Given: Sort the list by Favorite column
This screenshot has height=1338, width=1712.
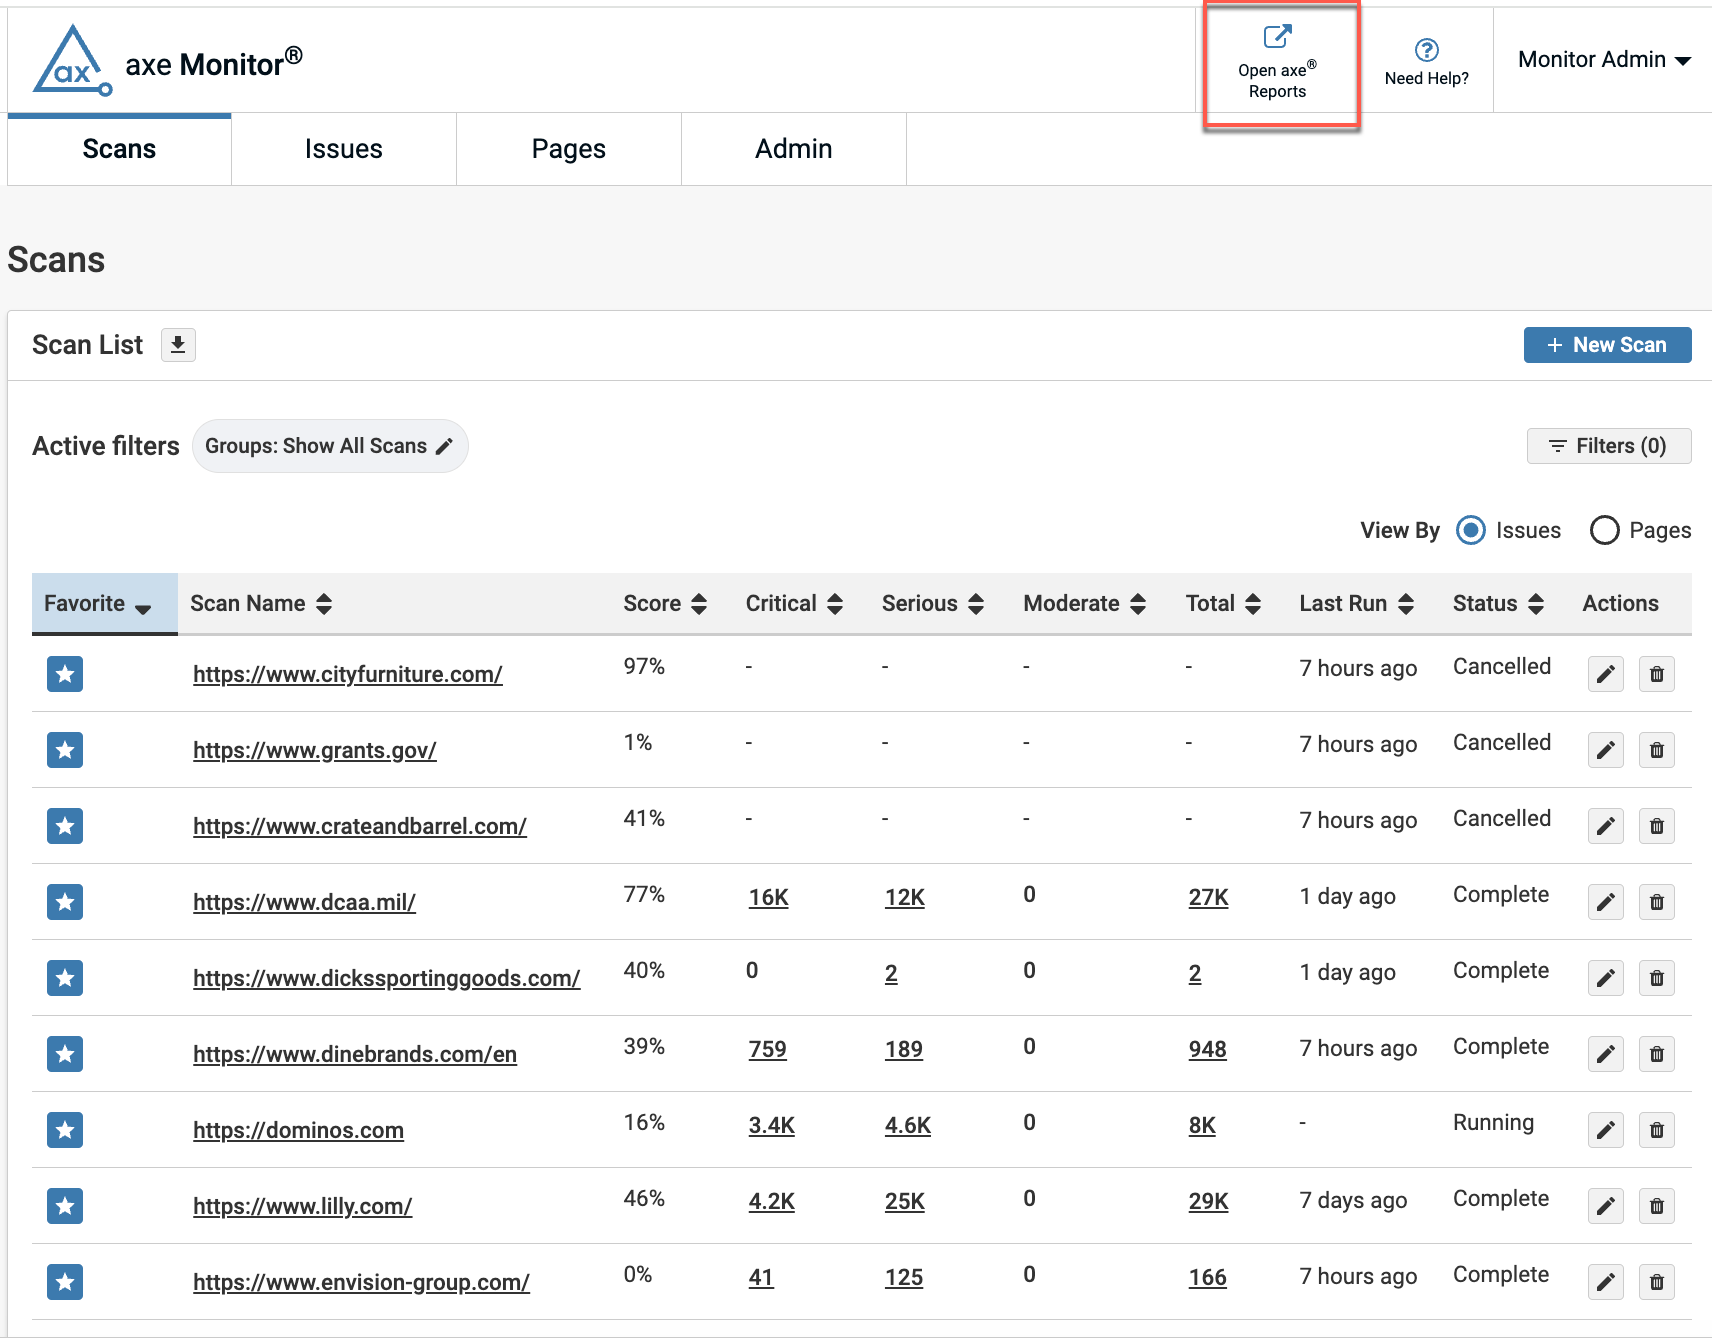Looking at the screenshot, I should coord(98,604).
